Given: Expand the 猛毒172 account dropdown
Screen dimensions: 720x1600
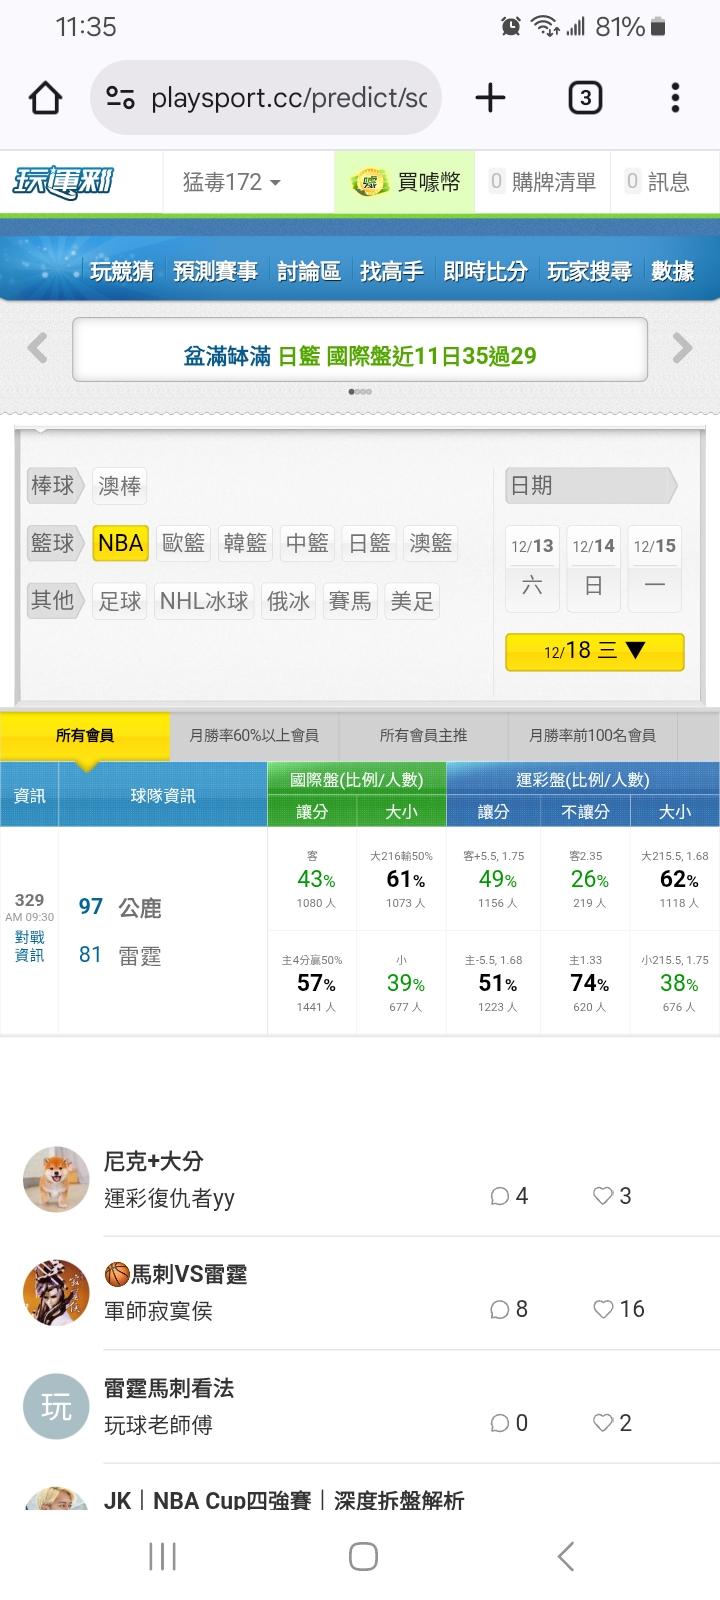Looking at the screenshot, I should point(232,182).
